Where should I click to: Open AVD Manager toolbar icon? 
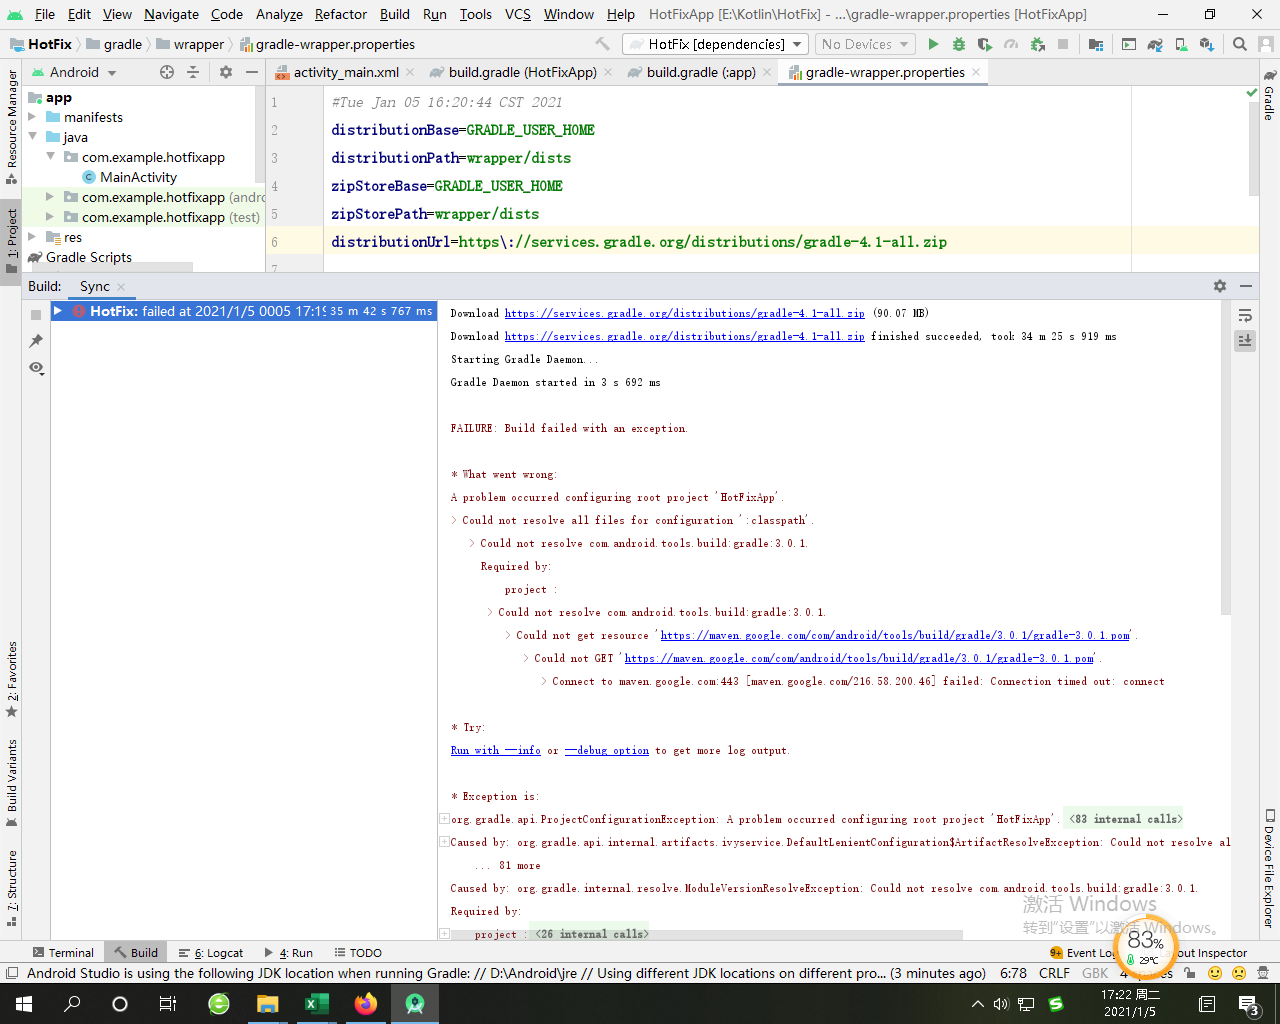pyautogui.click(x=1181, y=44)
